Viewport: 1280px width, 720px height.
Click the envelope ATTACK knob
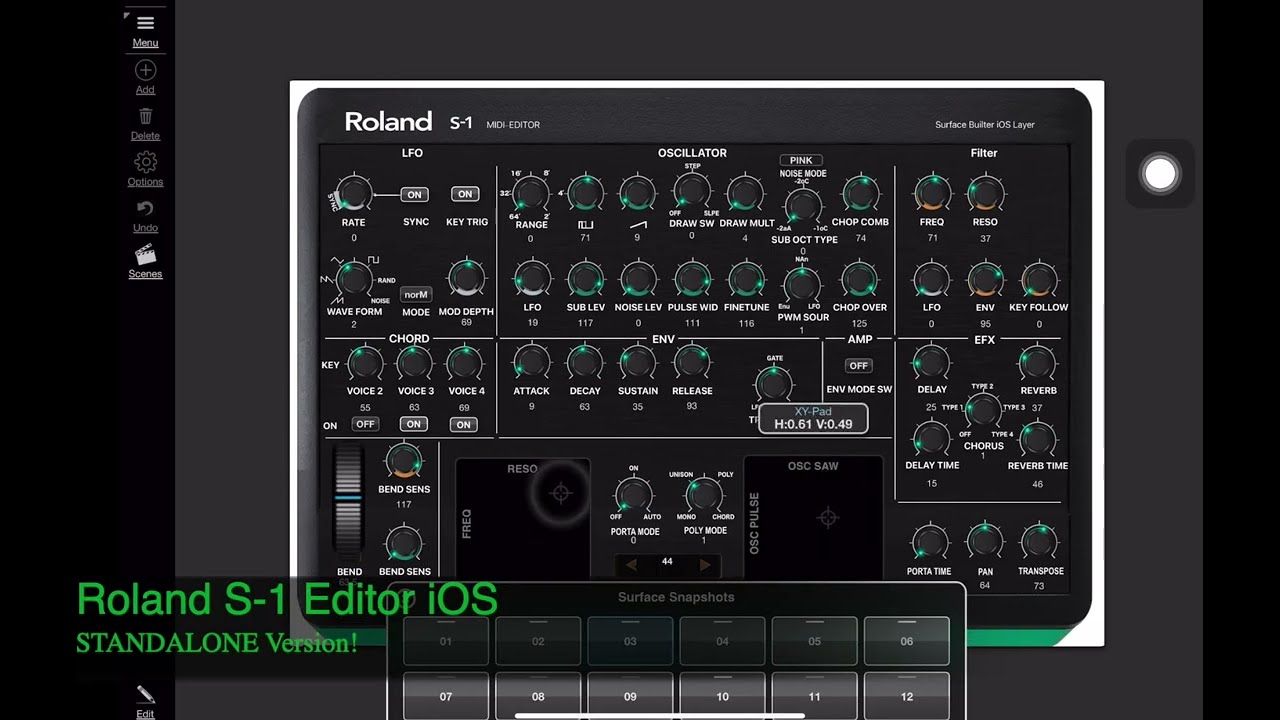click(x=531, y=362)
